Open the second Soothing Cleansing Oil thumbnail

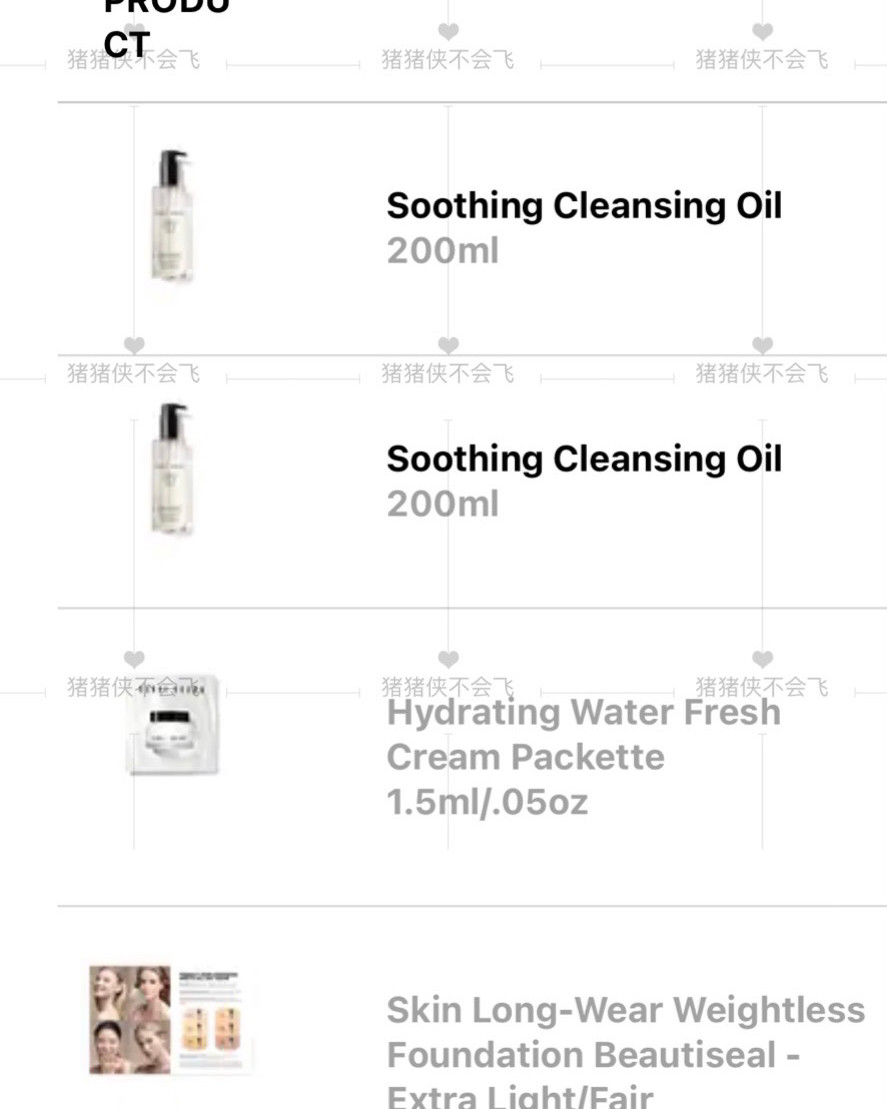pyautogui.click(x=172, y=469)
